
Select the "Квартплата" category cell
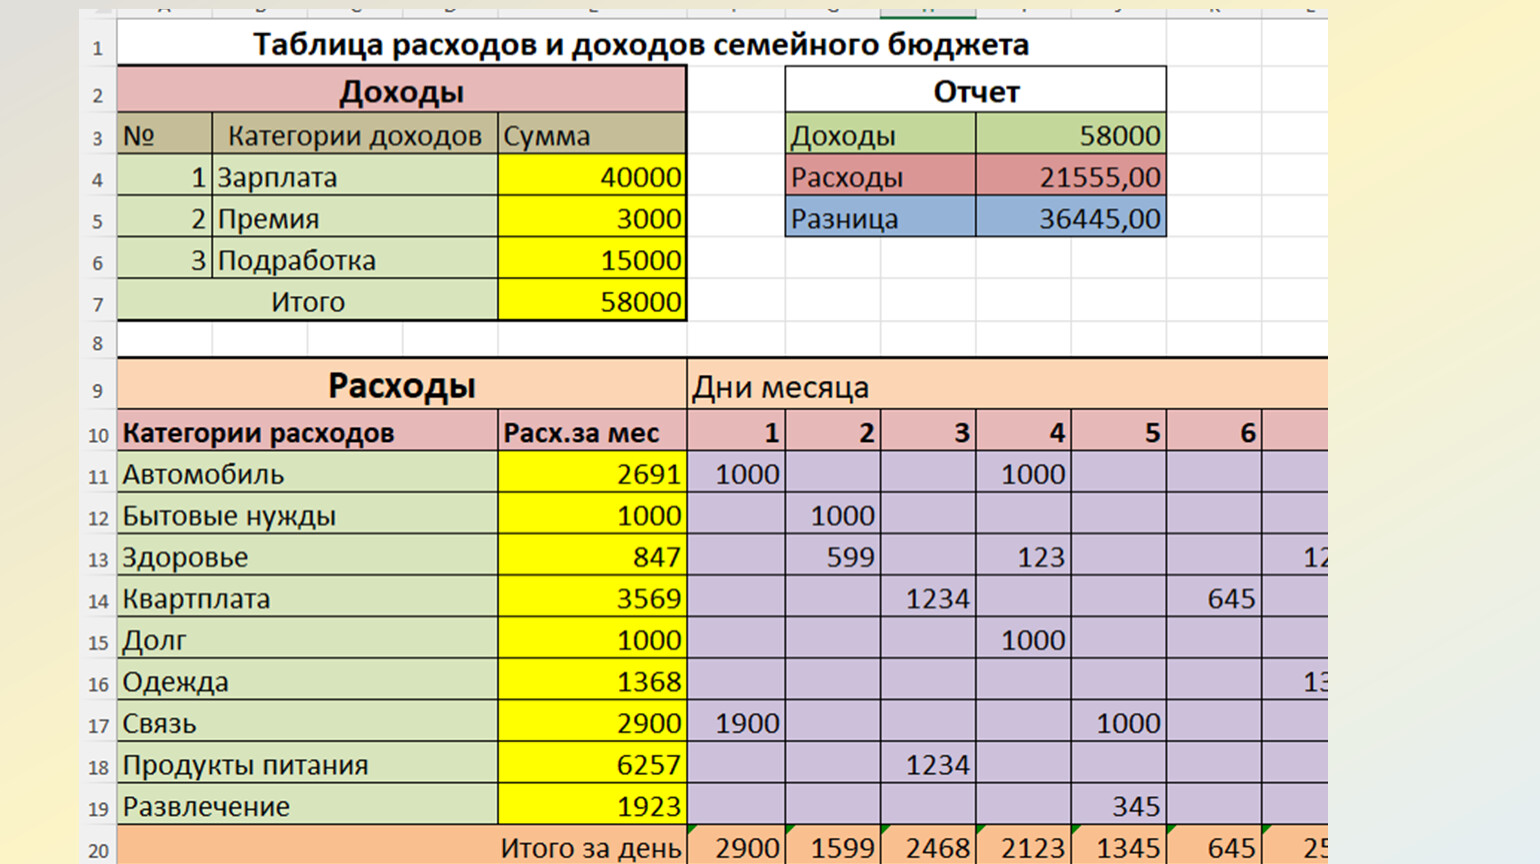point(307,599)
